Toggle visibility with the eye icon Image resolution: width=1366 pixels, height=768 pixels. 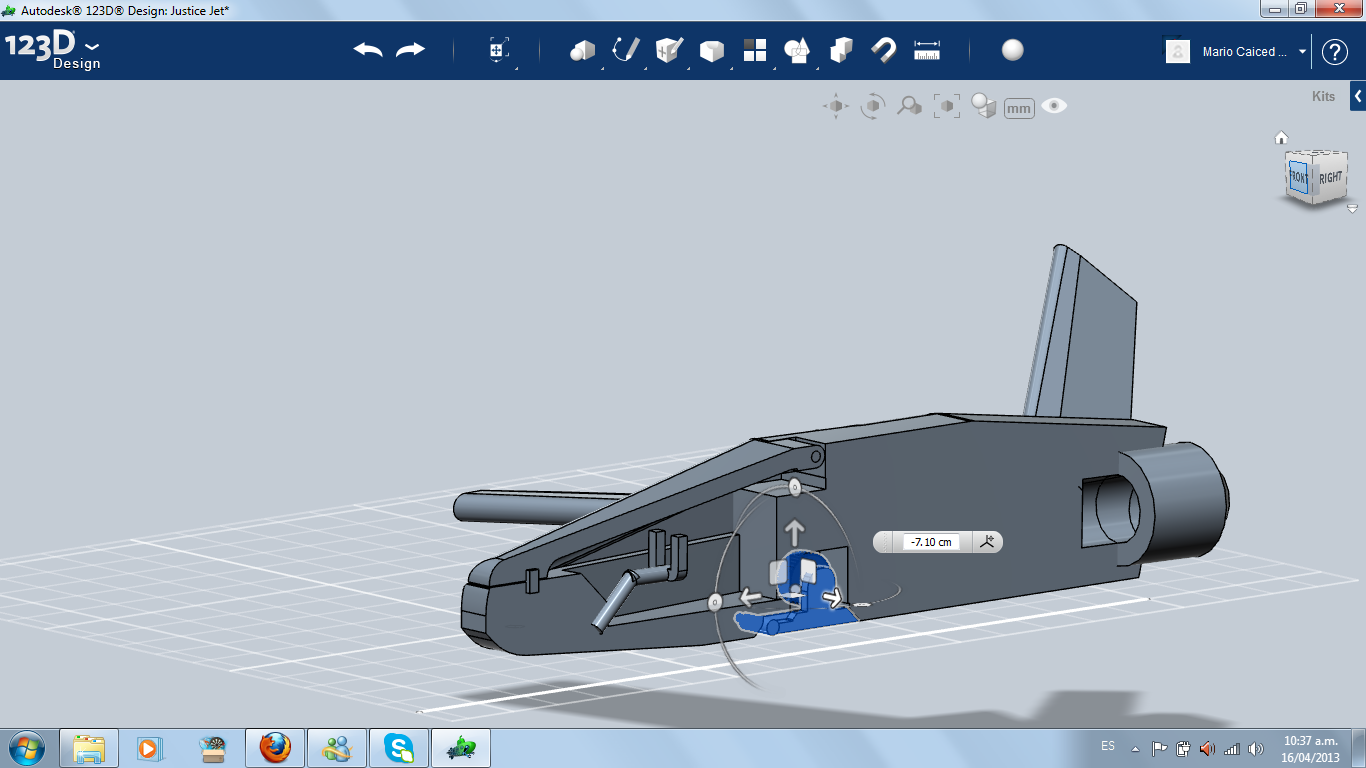pyautogui.click(x=1054, y=106)
